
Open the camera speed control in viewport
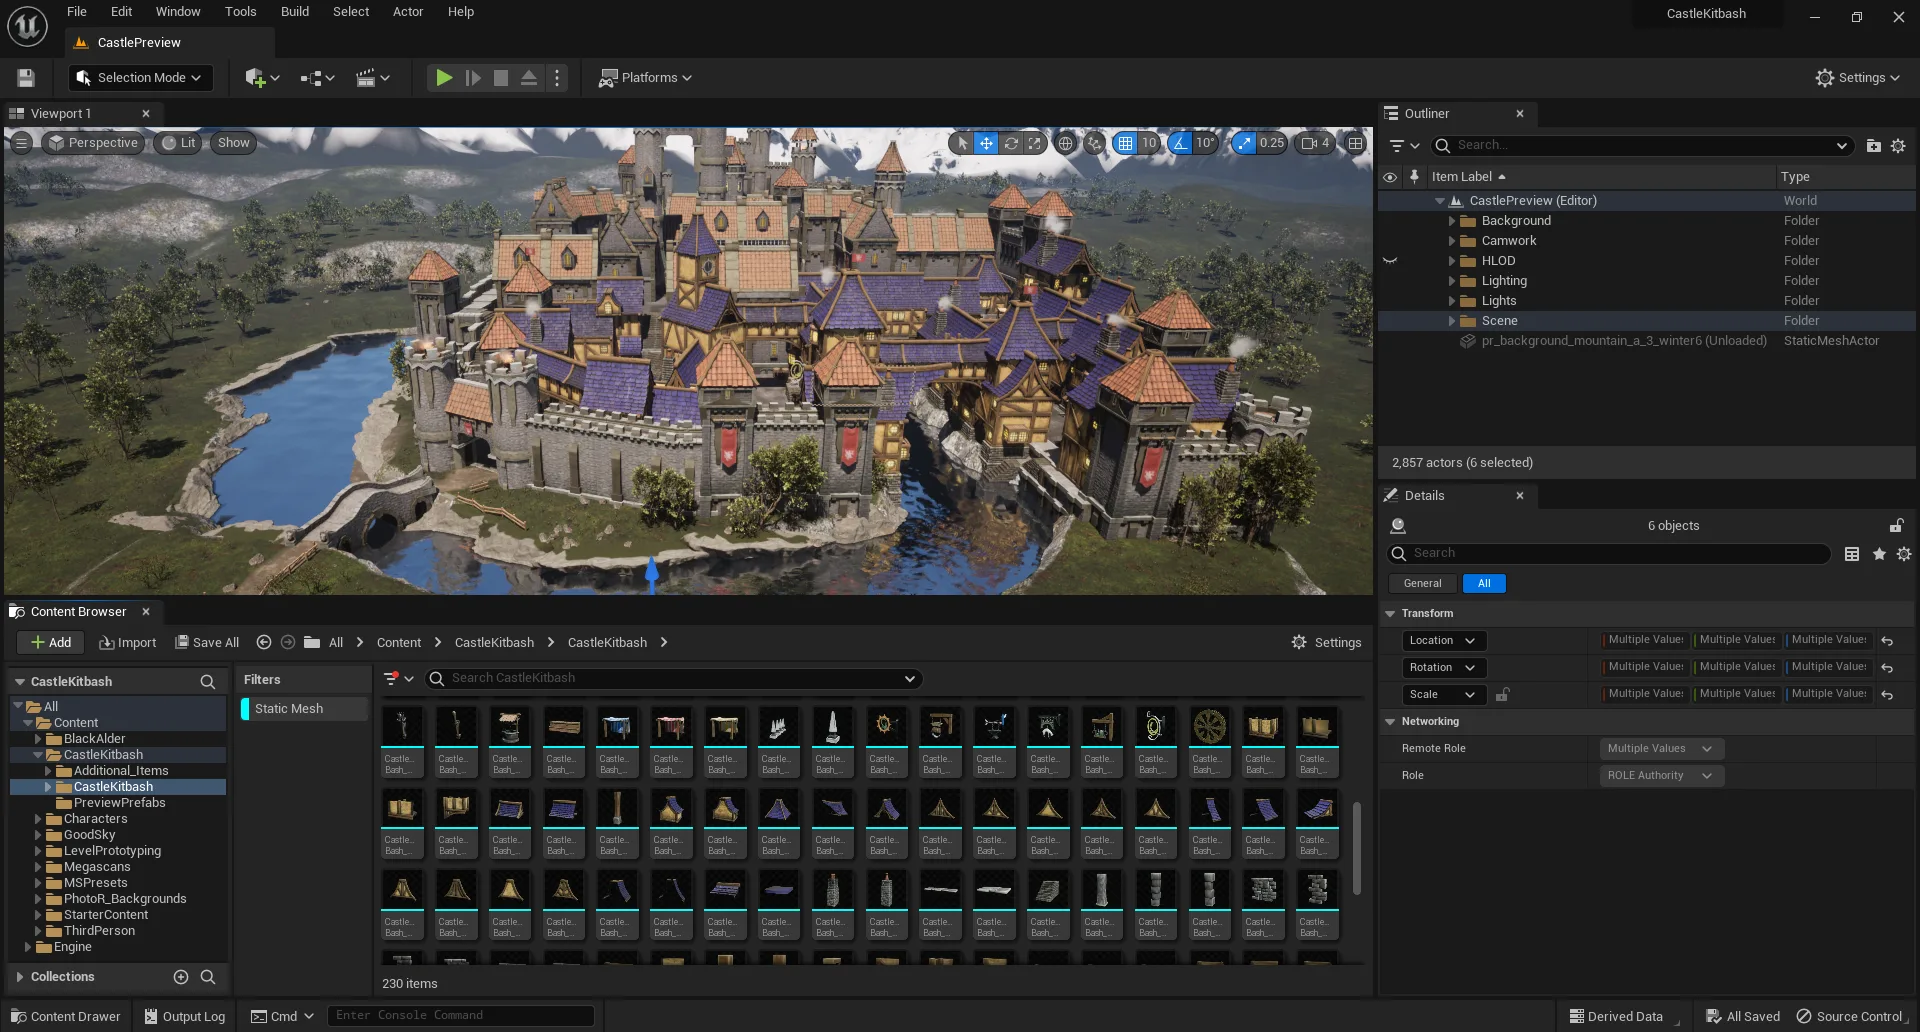click(1313, 143)
